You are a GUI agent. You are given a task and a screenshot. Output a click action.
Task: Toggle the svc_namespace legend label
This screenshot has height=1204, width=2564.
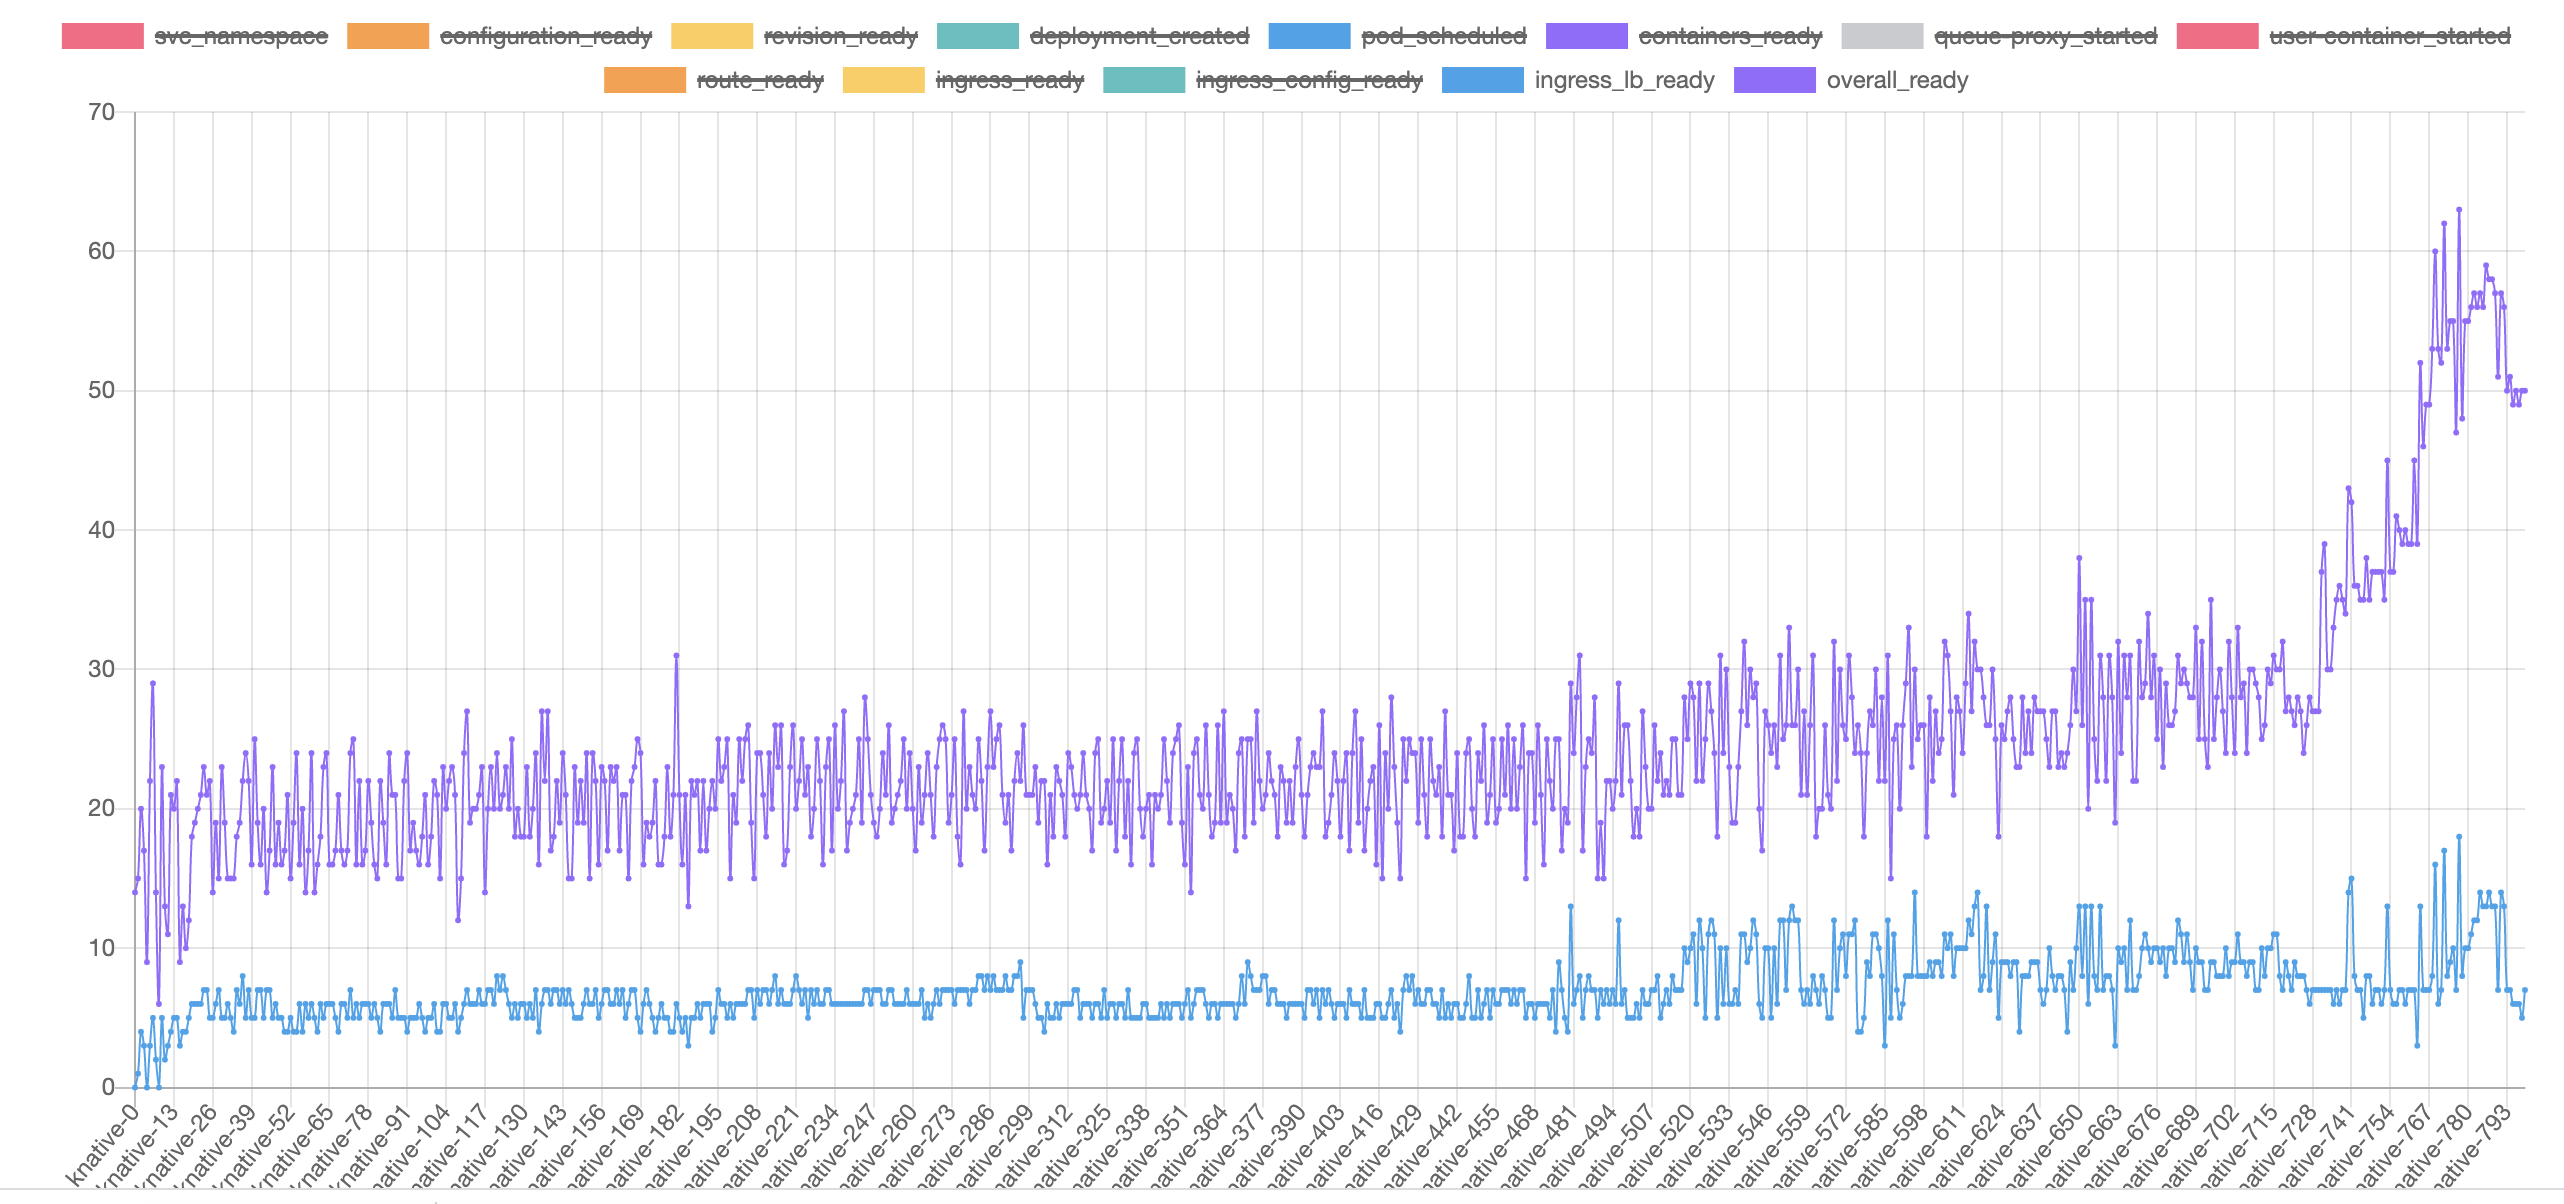point(240,36)
